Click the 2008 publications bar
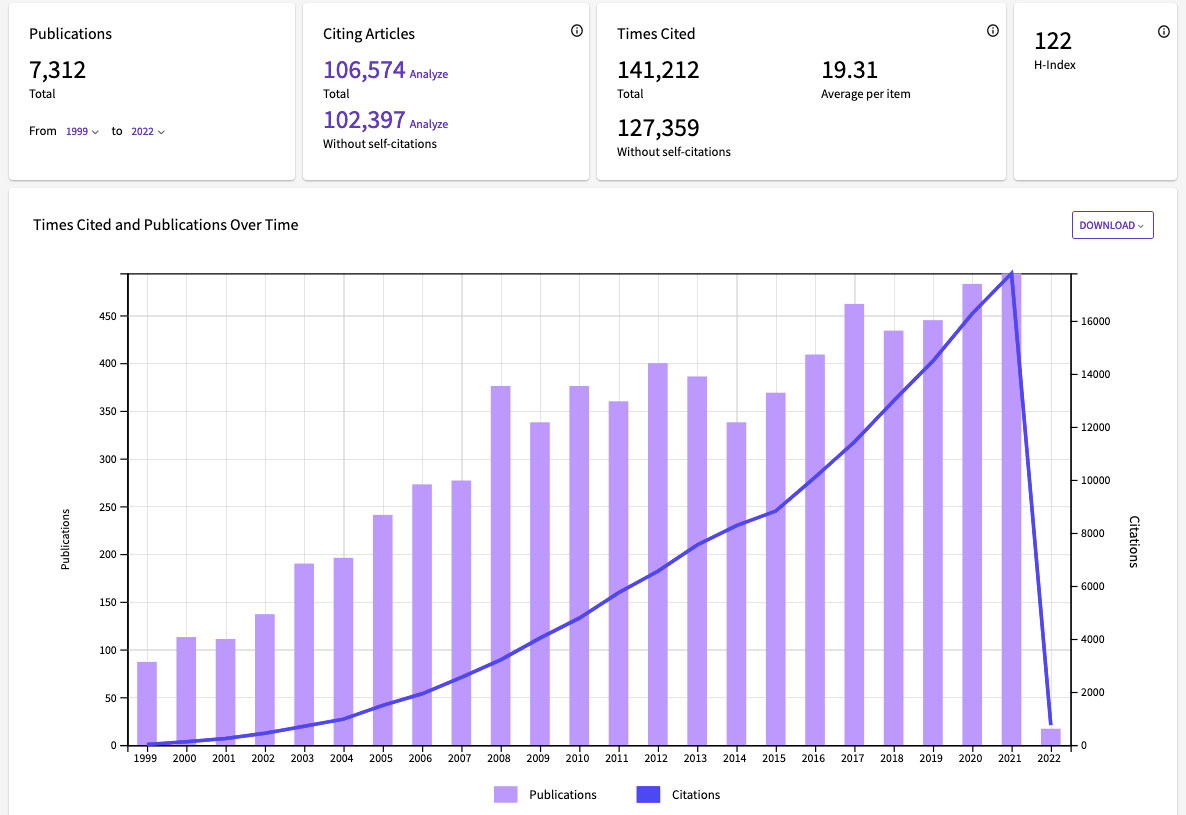This screenshot has width=1186, height=815. 501,565
